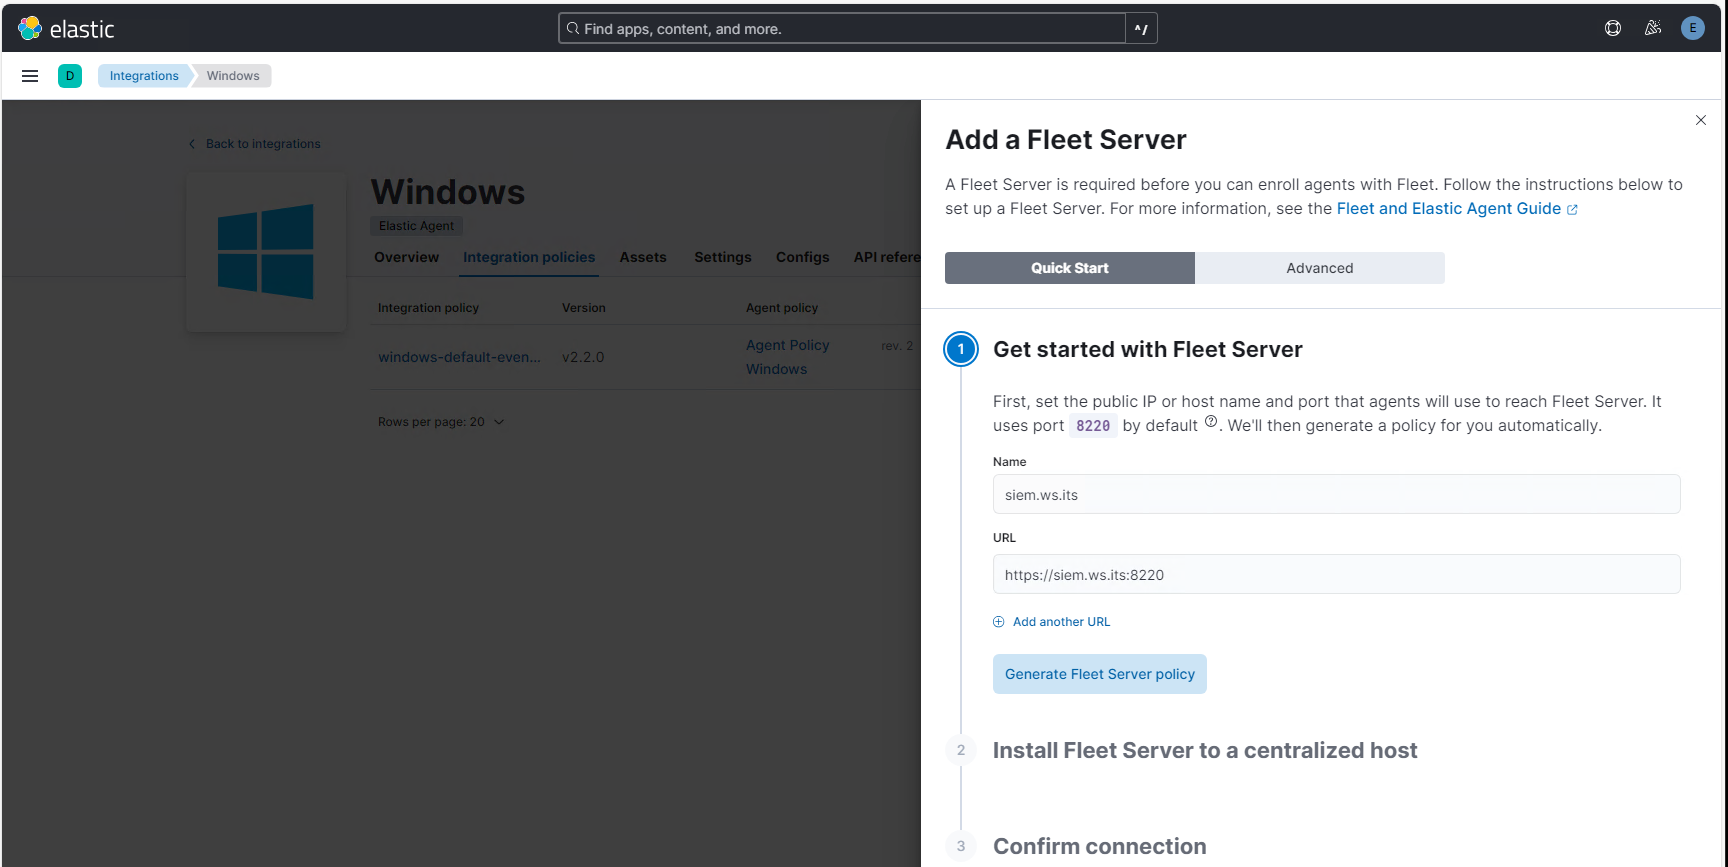Click the keyboard shortcut hint in search bar
This screenshot has height=867, width=1728.
(1141, 29)
